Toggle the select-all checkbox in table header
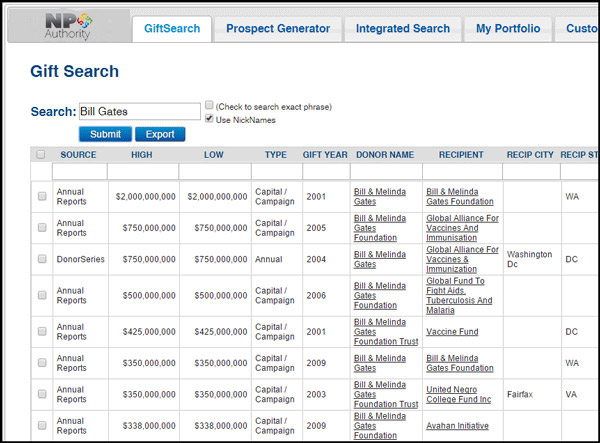600x443 pixels. 41,155
